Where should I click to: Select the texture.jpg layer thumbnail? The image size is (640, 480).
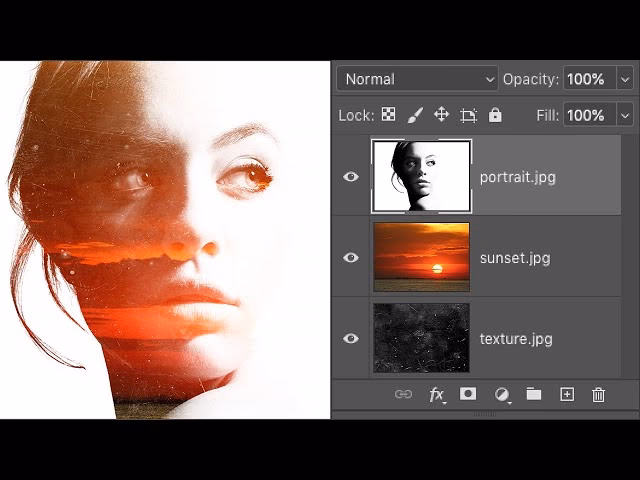click(x=422, y=338)
